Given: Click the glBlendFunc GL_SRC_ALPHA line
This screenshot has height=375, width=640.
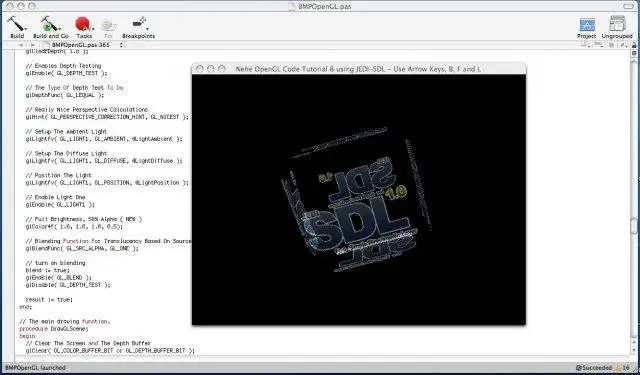Looking at the screenshot, I should (82, 249).
